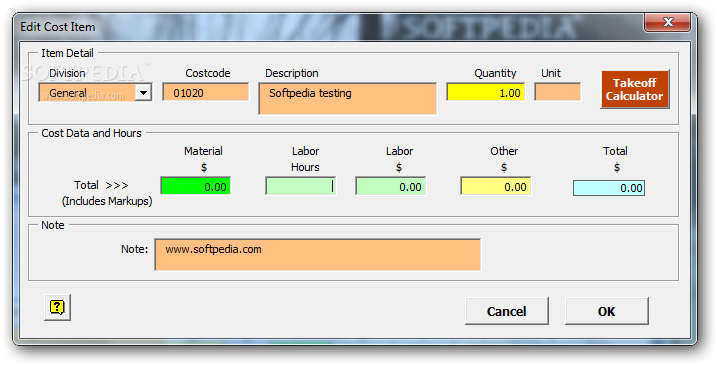The height and width of the screenshot is (366, 718).
Task: Click the empty Unit field
Action: [558, 93]
